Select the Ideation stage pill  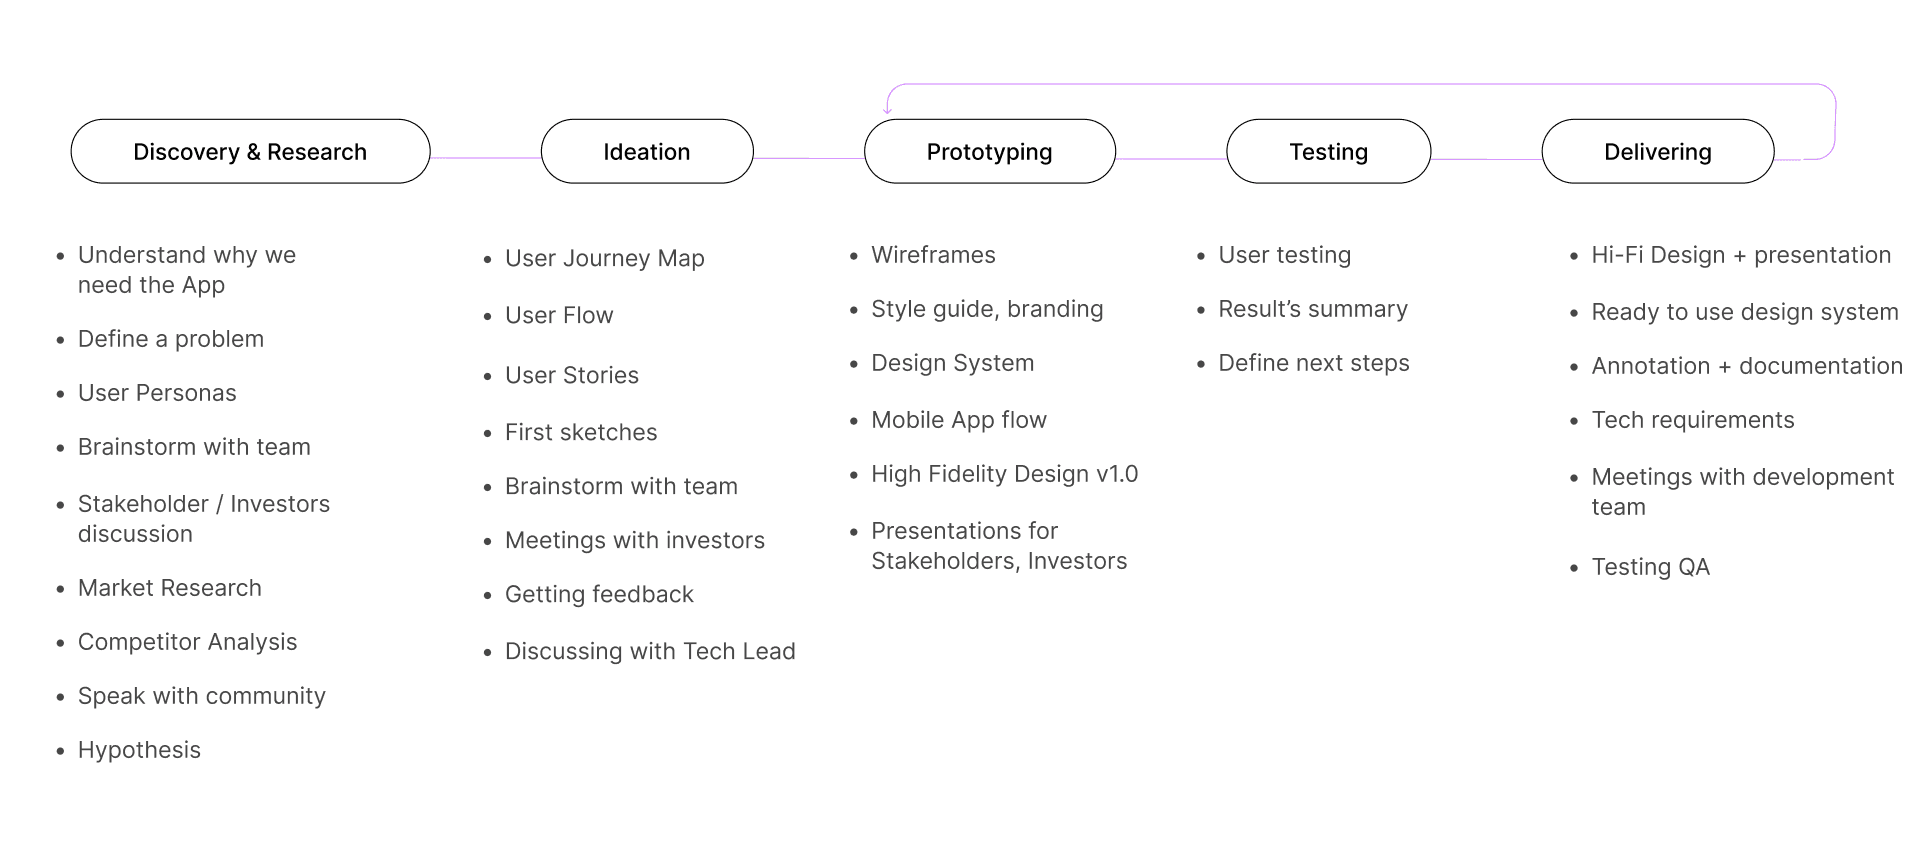point(647,151)
